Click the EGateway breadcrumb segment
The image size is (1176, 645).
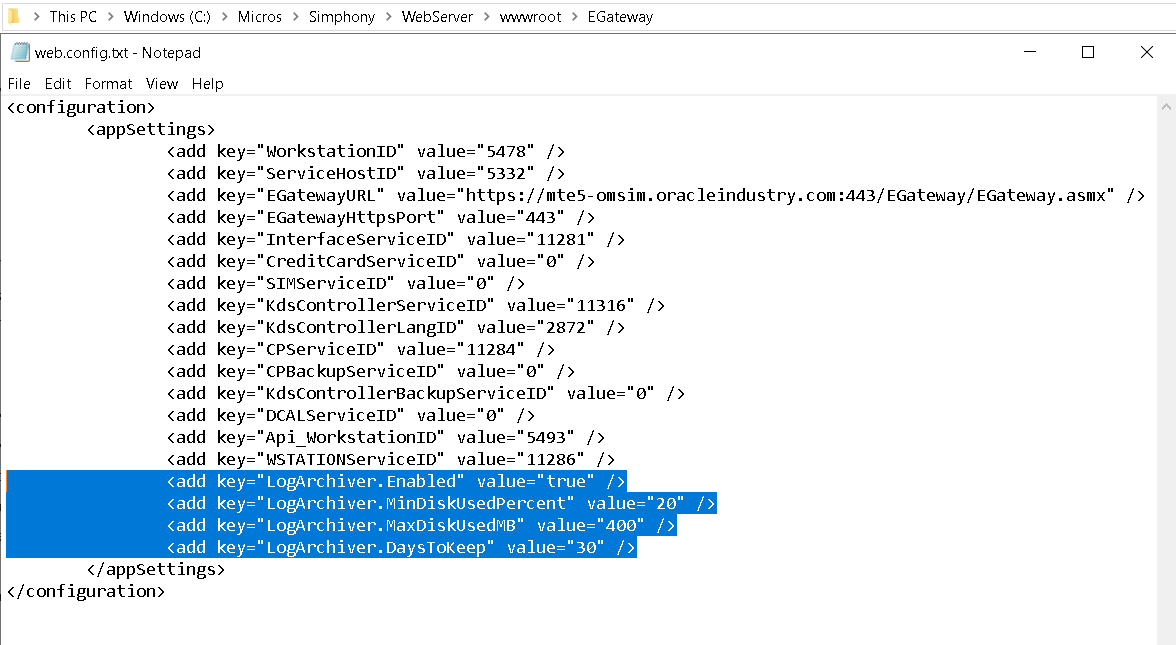[620, 17]
